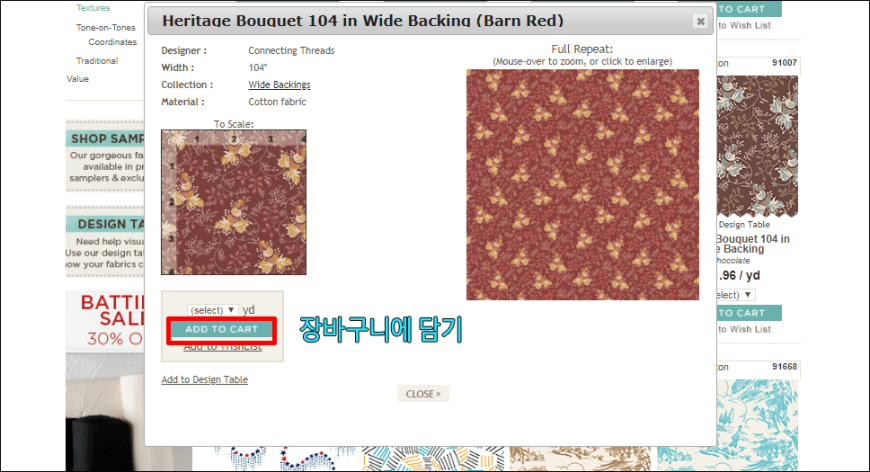Click the CLOSE » button
Image resolution: width=870 pixels, height=472 pixels.
click(423, 394)
